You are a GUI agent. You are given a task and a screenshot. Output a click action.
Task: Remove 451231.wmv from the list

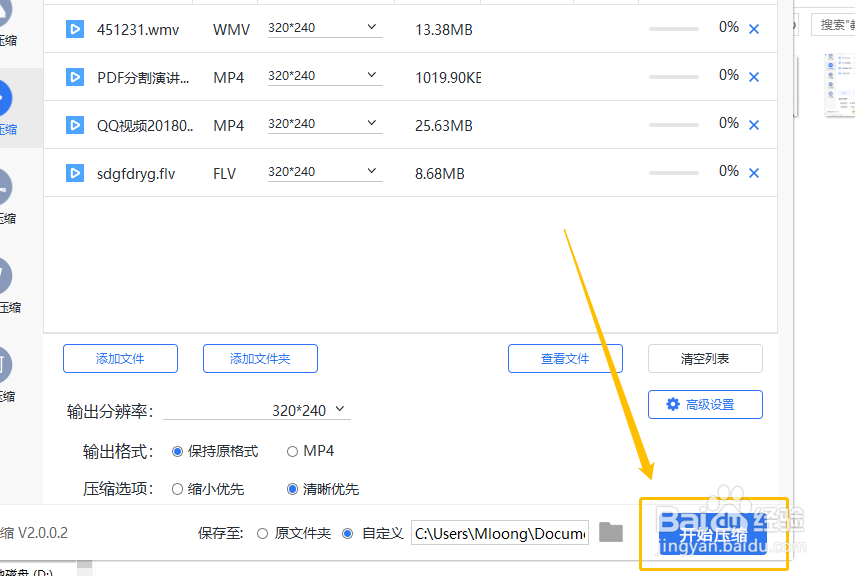[754, 29]
